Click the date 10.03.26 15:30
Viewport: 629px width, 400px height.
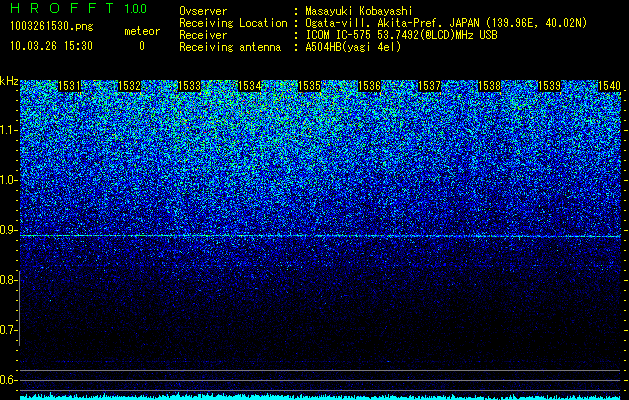point(51,46)
